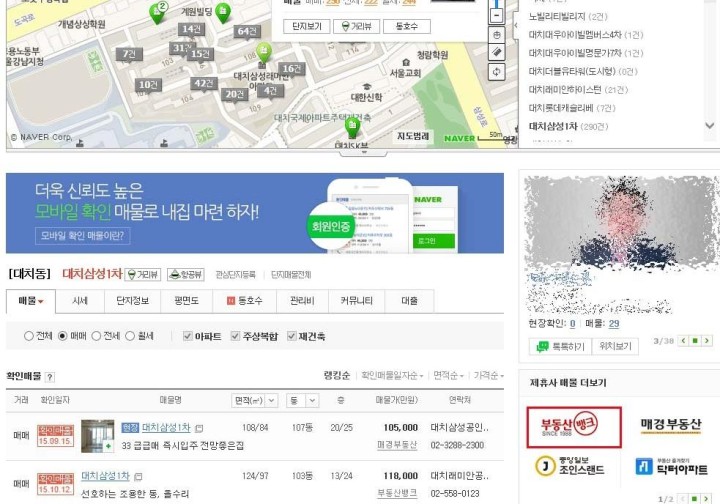Expand the complex list down chevron
Viewport: 720px width, 504px height.
coord(709,125)
